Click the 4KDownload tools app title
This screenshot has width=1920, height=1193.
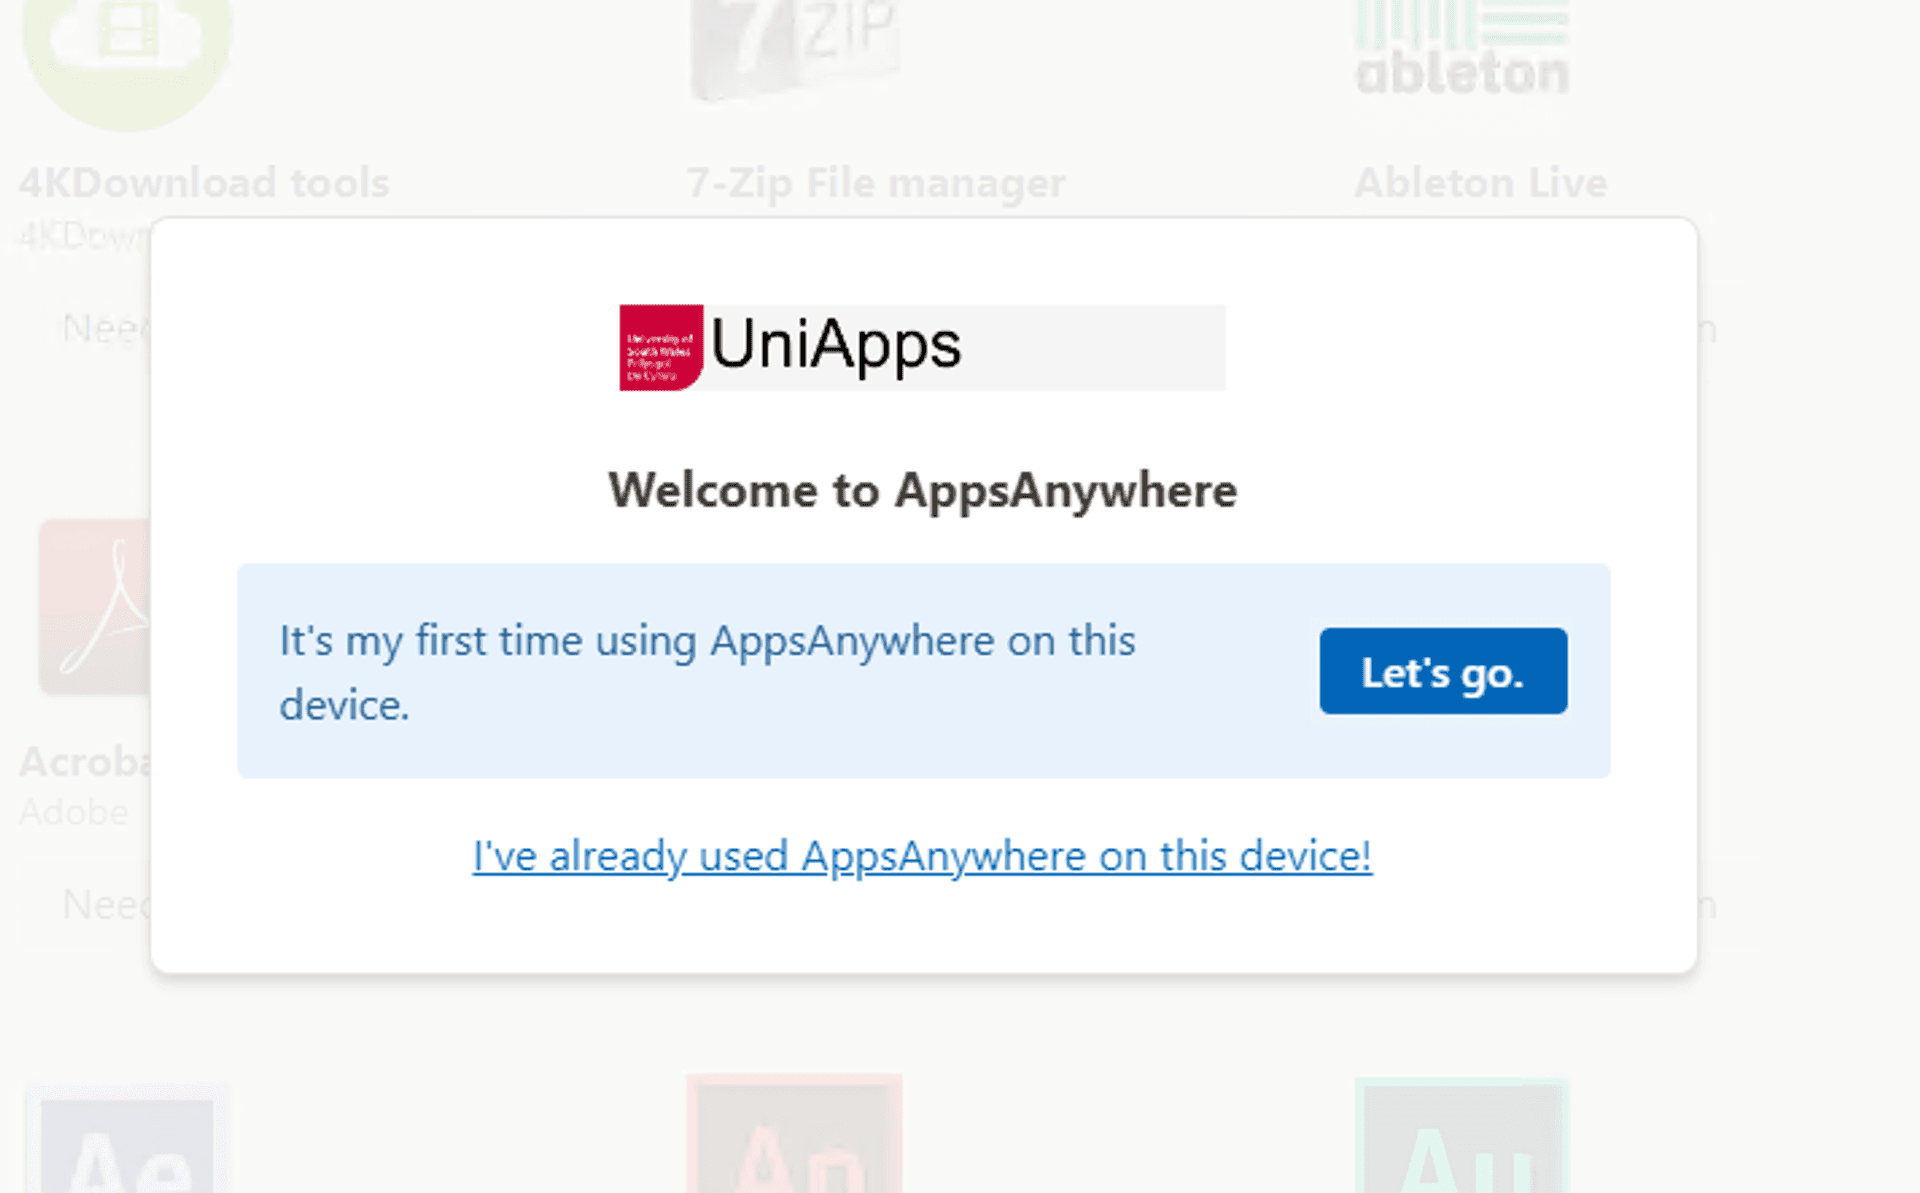204,183
